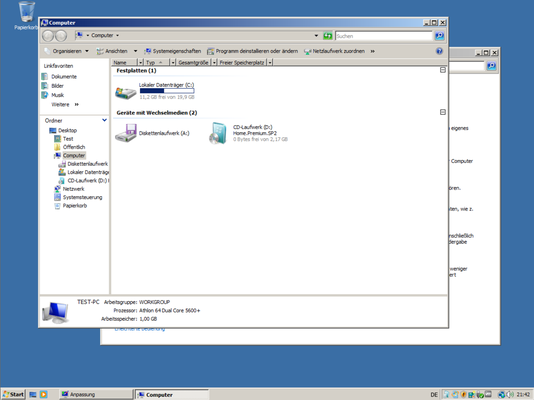Viewport: 534px width, 400px height.
Task: Open the Organisieren menu
Action: tap(66, 51)
